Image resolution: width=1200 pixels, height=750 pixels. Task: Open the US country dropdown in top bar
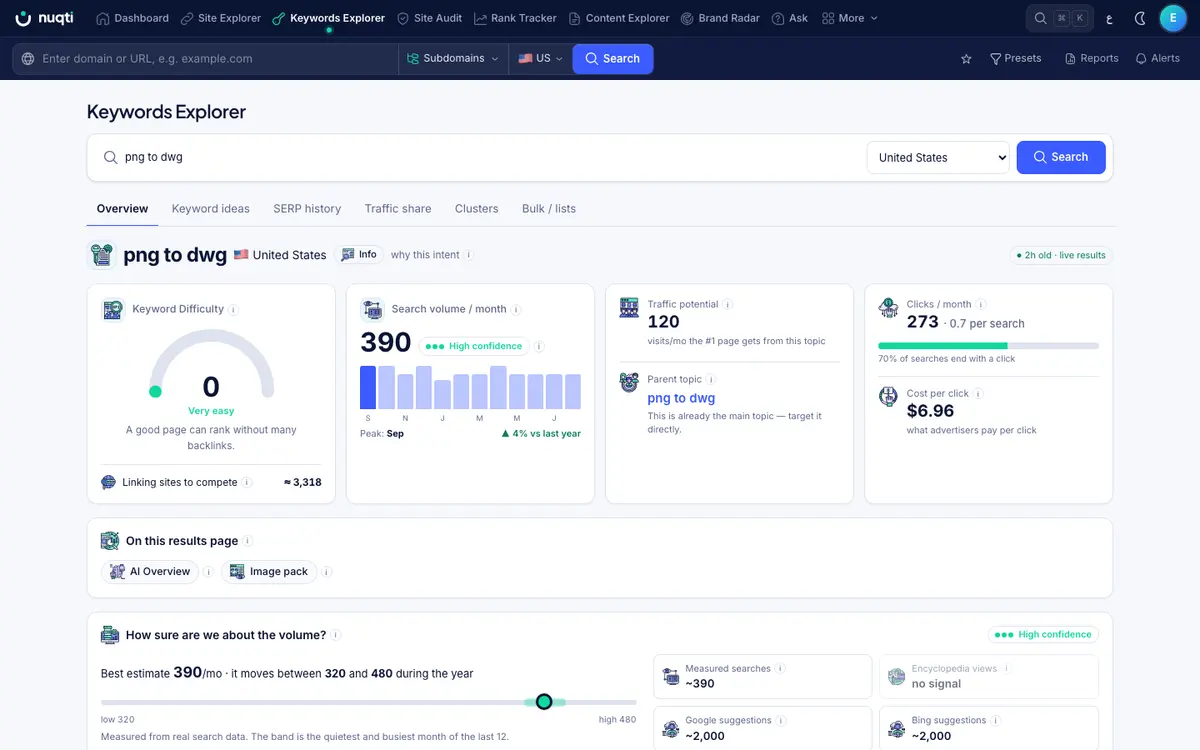540,59
